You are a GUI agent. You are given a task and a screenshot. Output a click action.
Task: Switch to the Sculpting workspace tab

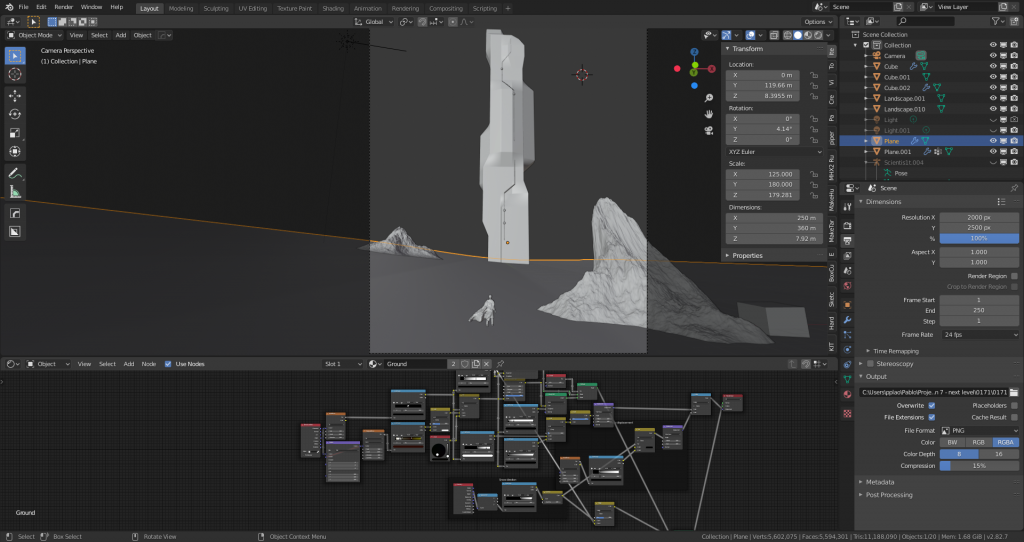coord(216,8)
